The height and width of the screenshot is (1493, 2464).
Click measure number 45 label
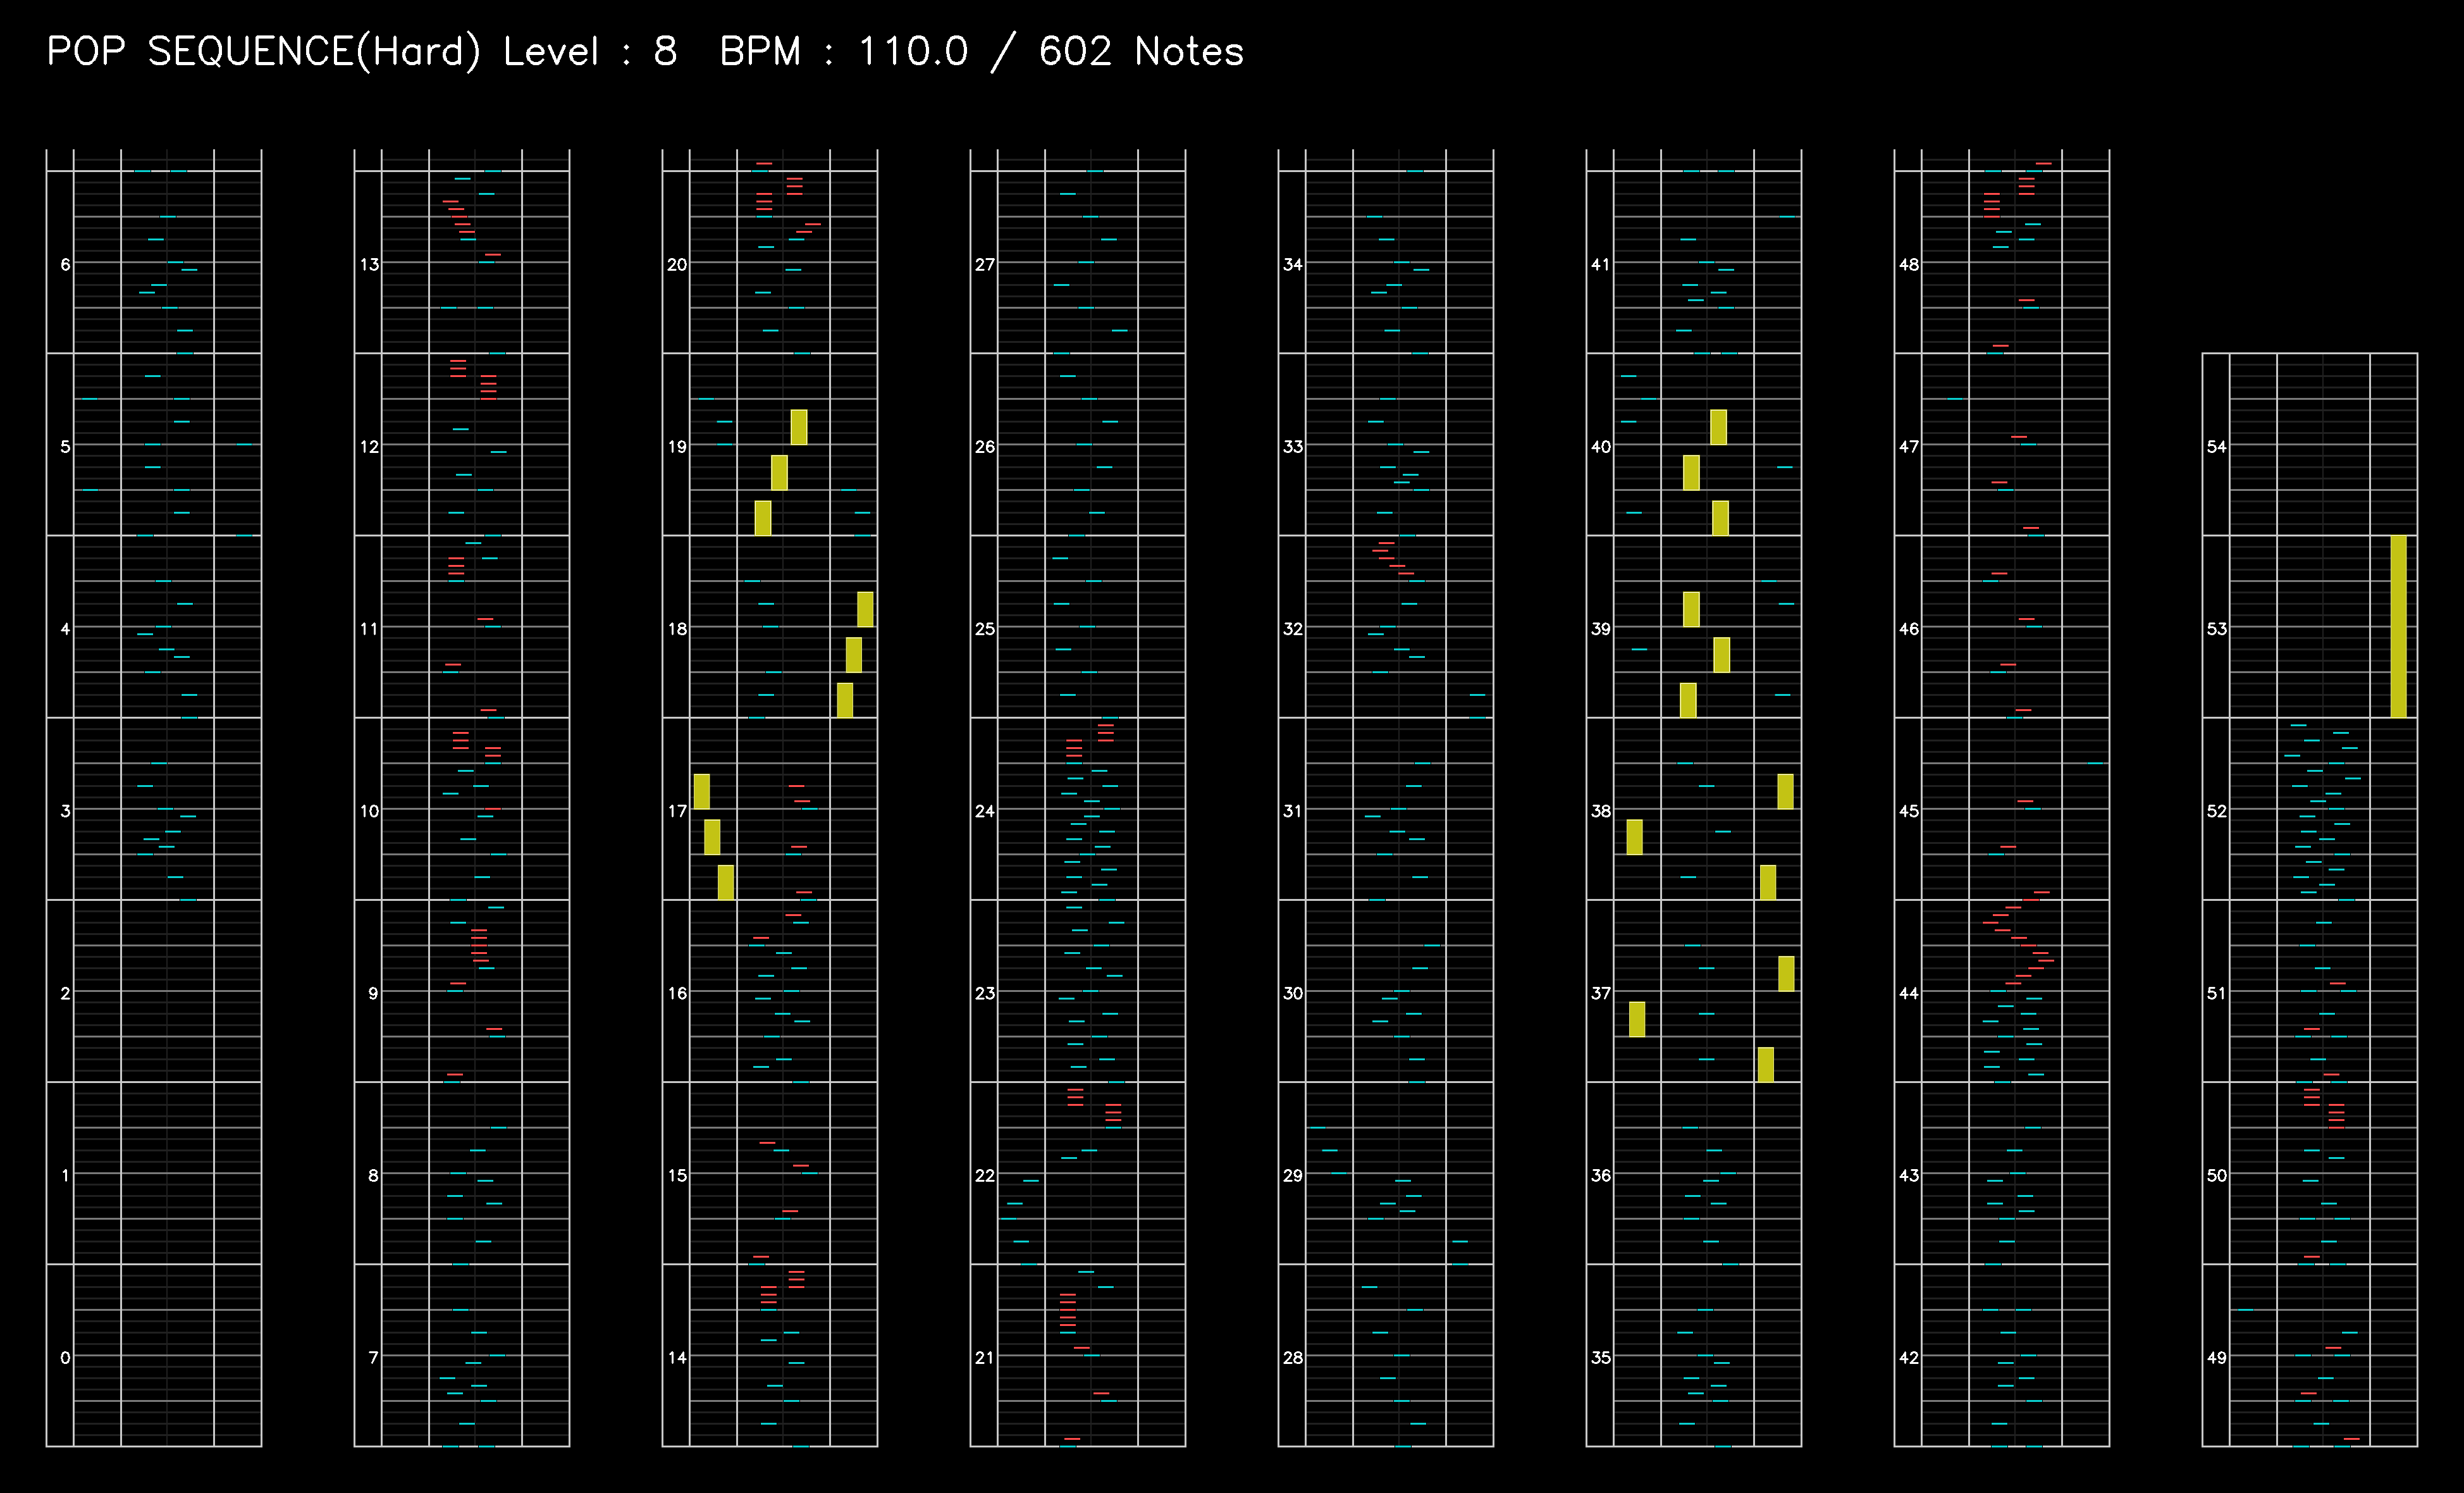coord(1909,811)
